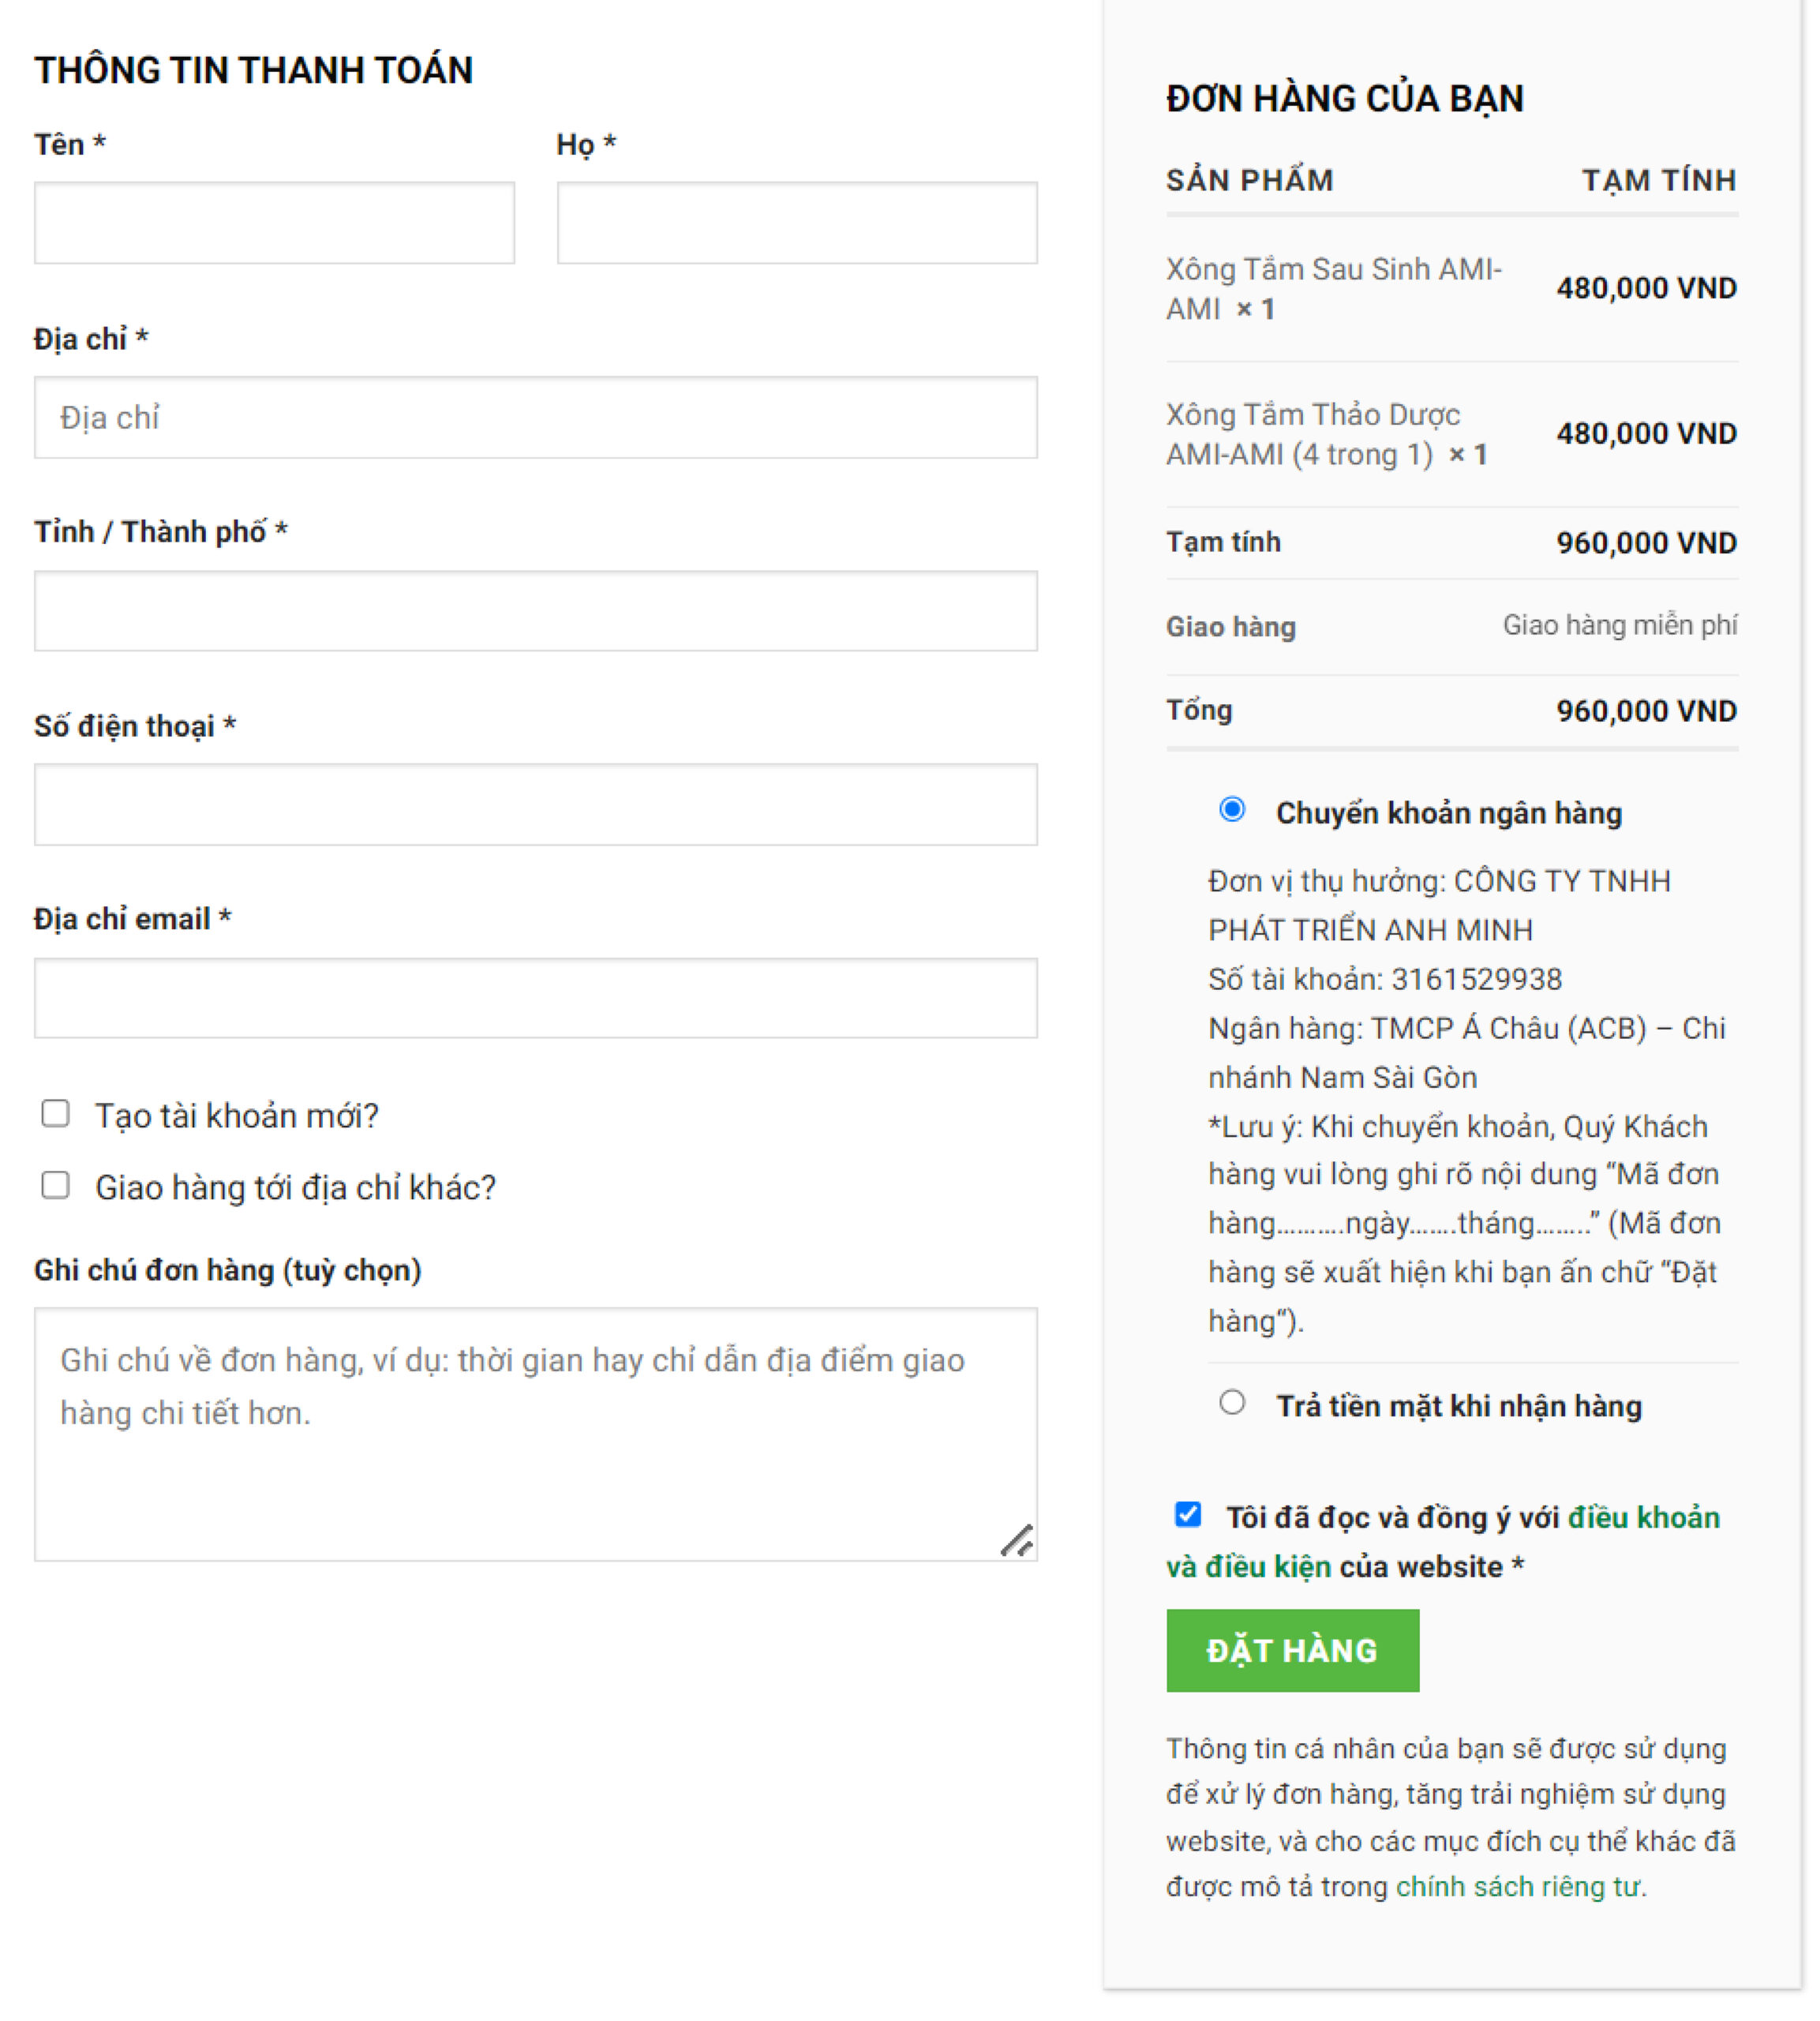Check Giao hàng tới địa chỉ khác
The width and height of the screenshot is (1820, 2021).
point(56,1185)
